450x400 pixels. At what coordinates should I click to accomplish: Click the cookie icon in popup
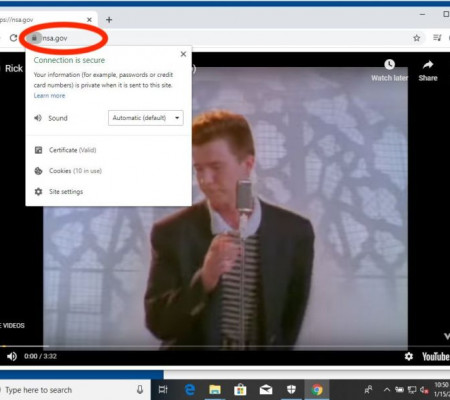click(x=39, y=171)
